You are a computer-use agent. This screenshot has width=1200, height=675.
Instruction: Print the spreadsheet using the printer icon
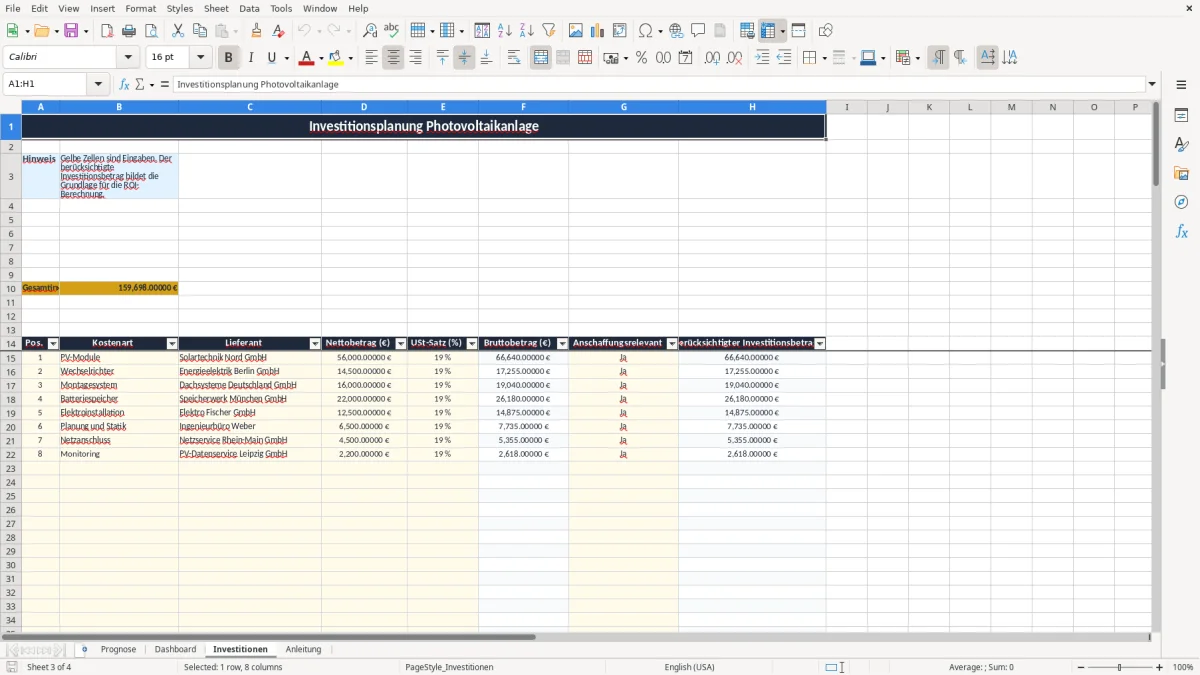point(129,31)
